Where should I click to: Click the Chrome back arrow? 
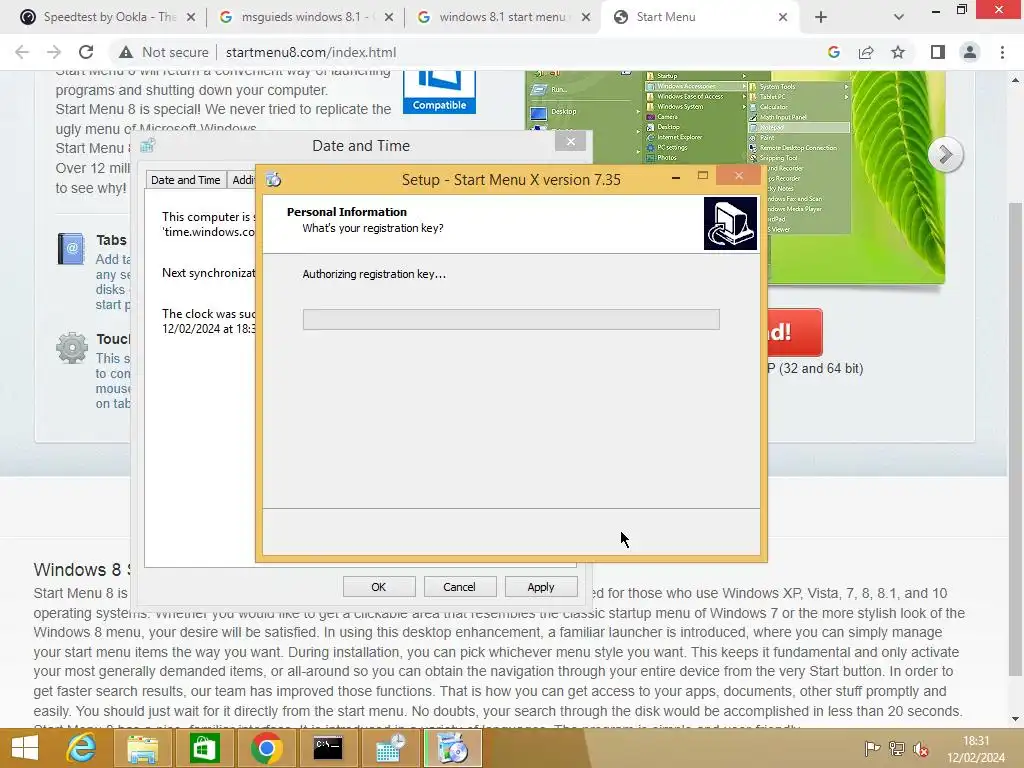[x=22, y=52]
